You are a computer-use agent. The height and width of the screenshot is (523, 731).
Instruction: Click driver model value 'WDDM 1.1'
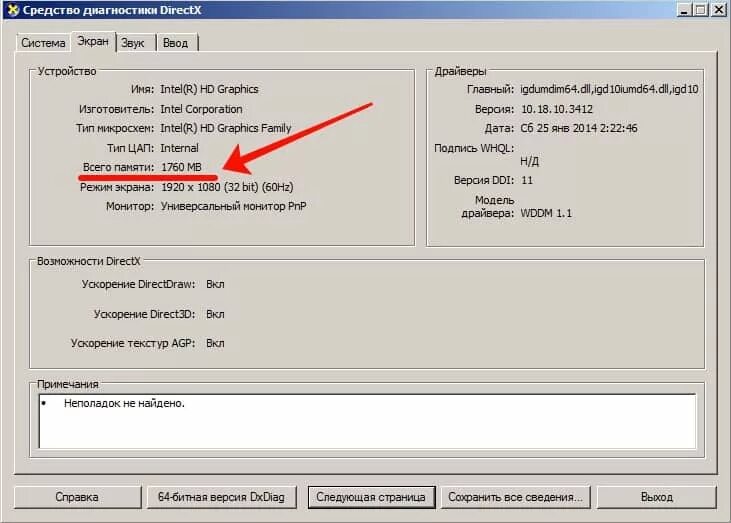(546, 213)
